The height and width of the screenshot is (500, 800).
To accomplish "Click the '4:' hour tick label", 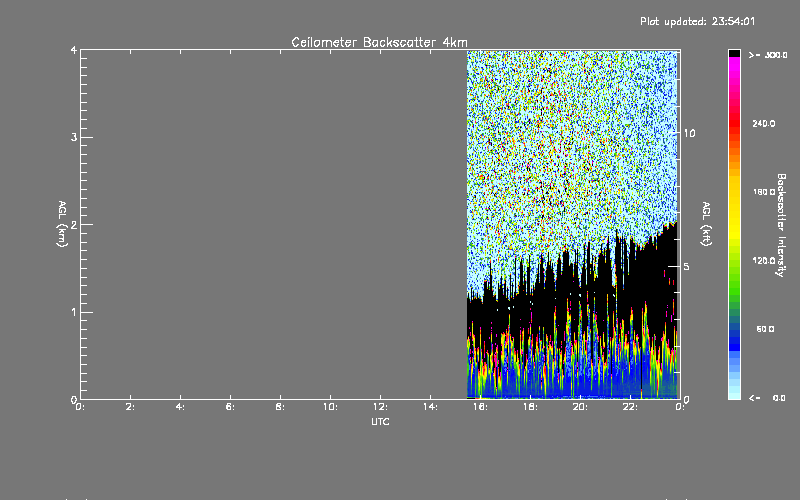I will (180, 407).
